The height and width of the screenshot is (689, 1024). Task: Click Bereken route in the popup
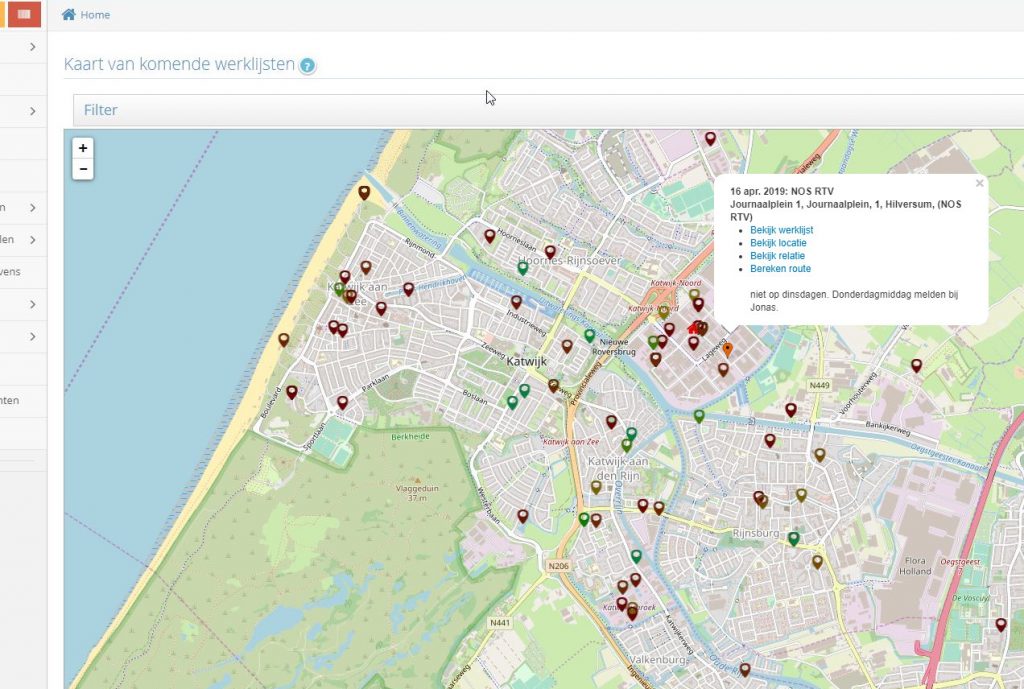pyautogui.click(x=780, y=269)
